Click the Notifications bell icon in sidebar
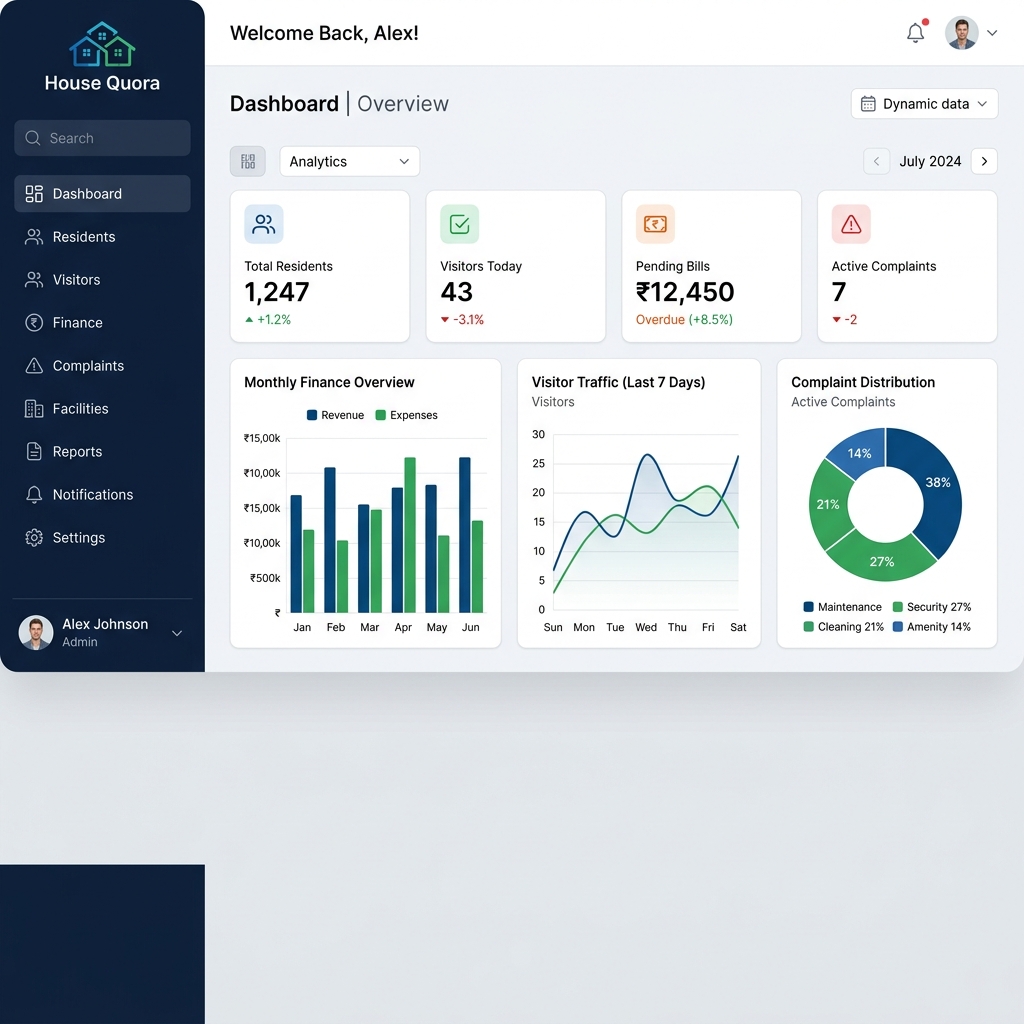Image resolution: width=1024 pixels, height=1024 pixels. (34, 494)
